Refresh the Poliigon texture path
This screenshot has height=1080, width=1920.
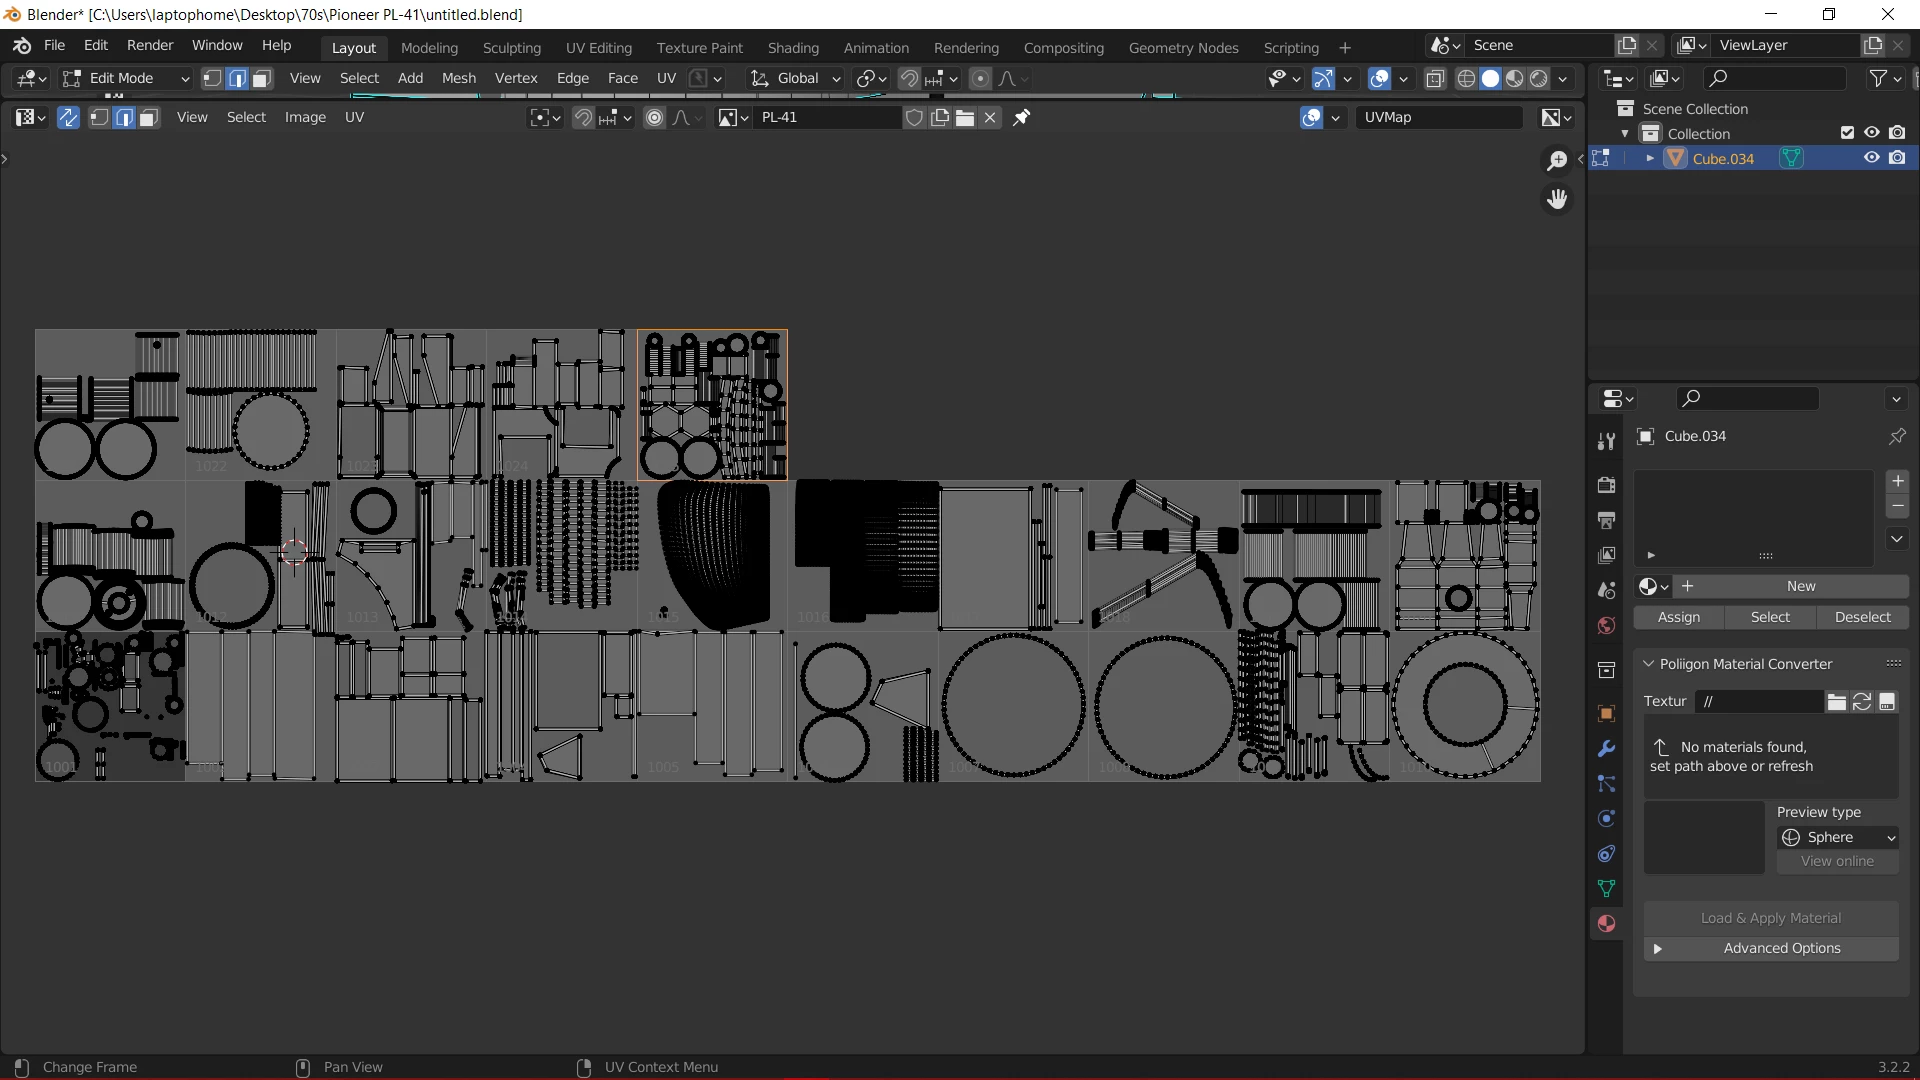pyautogui.click(x=1862, y=702)
